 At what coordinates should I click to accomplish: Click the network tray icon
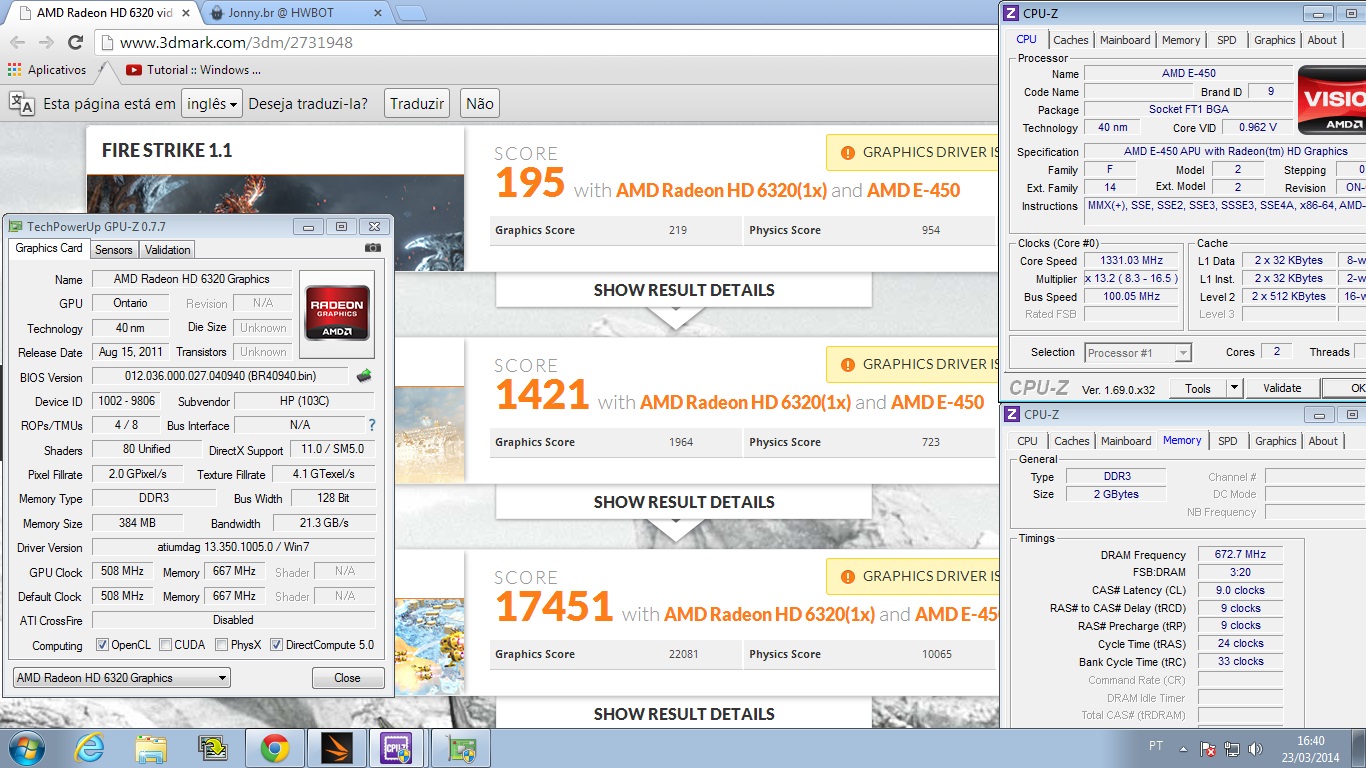[1233, 748]
